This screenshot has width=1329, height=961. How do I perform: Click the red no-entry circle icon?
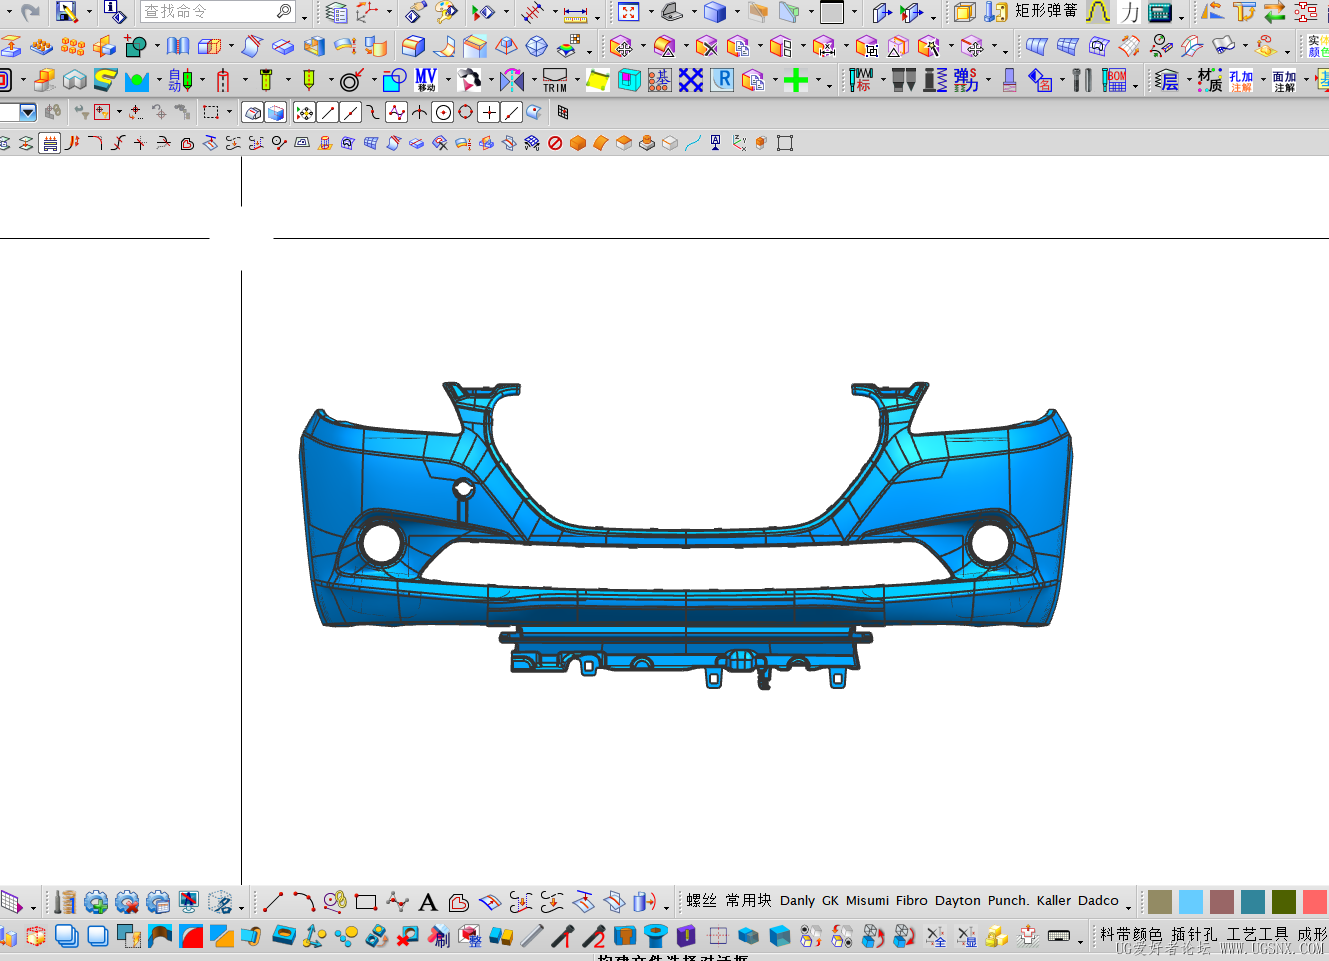[555, 143]
